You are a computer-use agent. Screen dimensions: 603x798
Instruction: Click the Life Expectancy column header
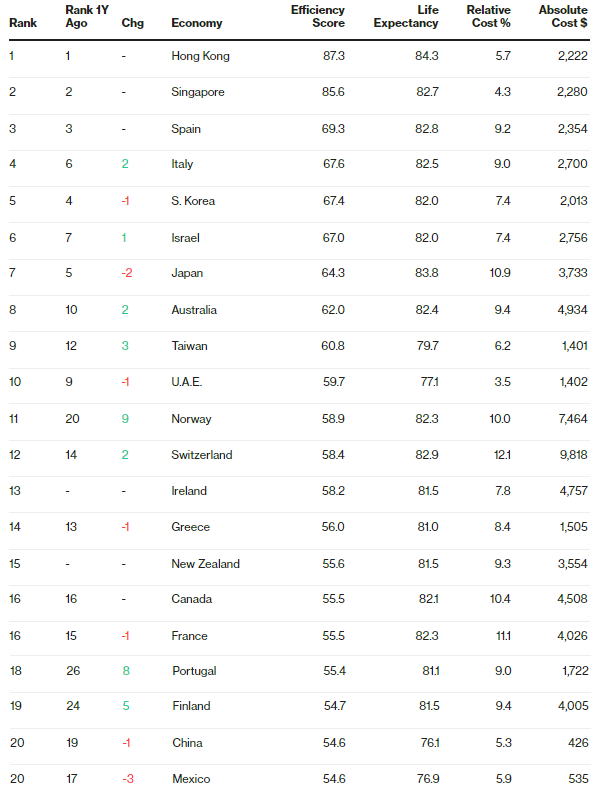point(406,16)
